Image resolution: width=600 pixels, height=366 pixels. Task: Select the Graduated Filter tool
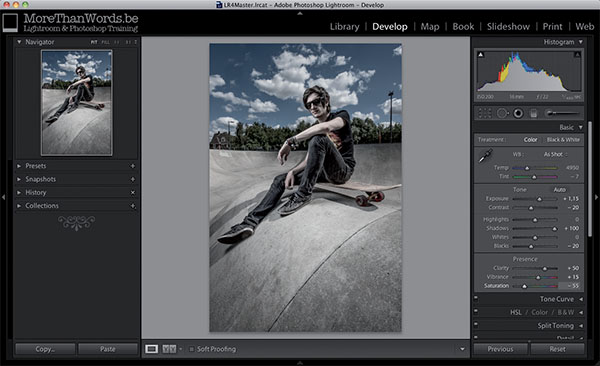click(x=534, y=113)
